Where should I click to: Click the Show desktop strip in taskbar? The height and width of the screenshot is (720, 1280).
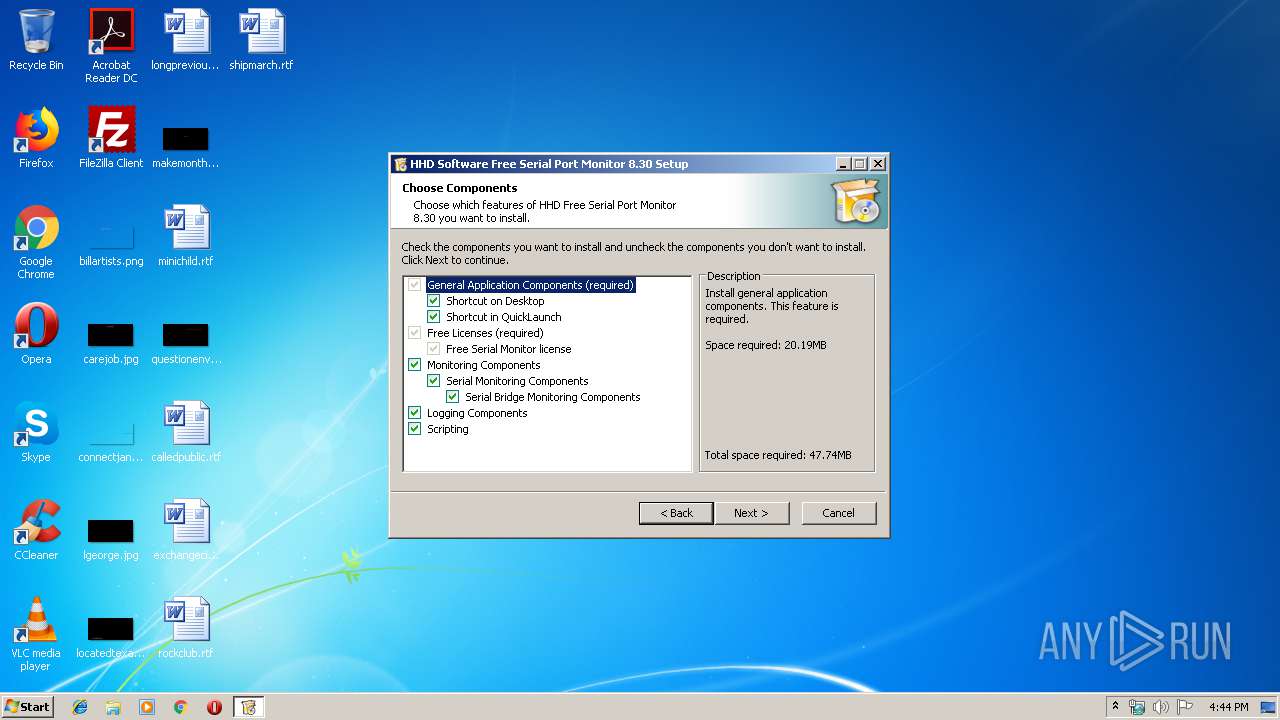(1269, 707)
